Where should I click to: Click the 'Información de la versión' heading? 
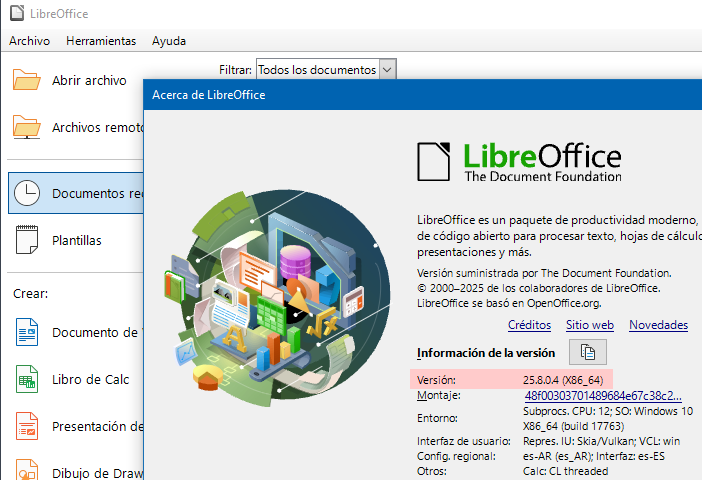click(x=486, y=353)
